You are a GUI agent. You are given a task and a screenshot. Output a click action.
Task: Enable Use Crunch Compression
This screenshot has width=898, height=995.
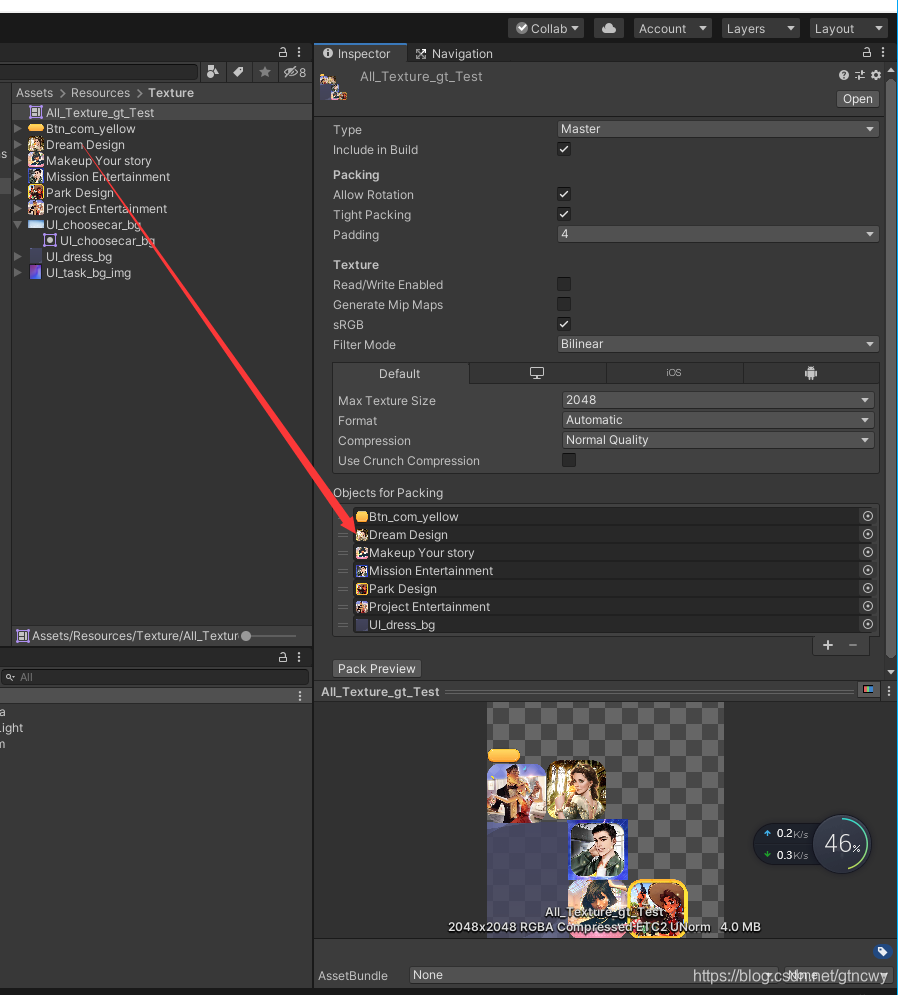click(x=569, y=460)
